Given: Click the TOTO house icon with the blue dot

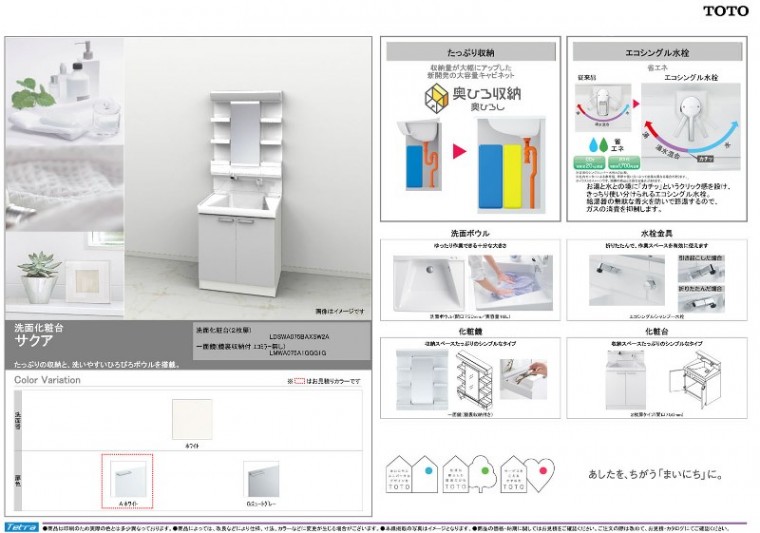Looking at the screenshot, I should (x=412, y=474).
